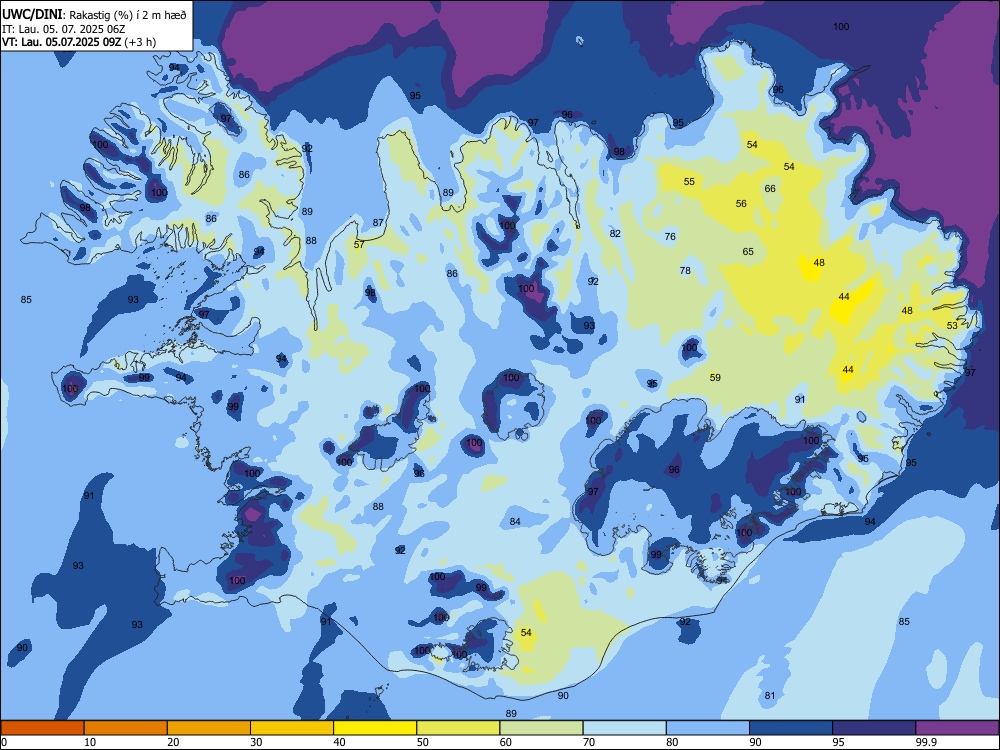This screenshot has height=750, width=1000.
Task: Click the legend tick label '40'
Action: click(340, 742)
